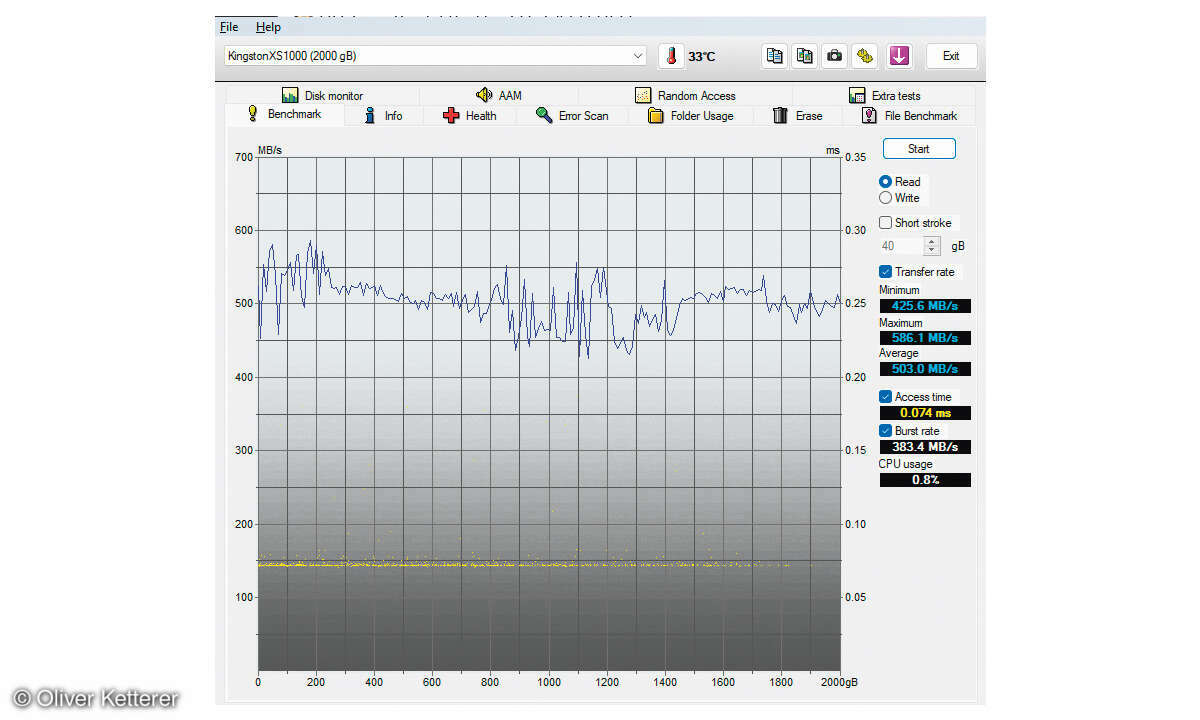
Task: Select the Read radio button
Action: [885, 182]
